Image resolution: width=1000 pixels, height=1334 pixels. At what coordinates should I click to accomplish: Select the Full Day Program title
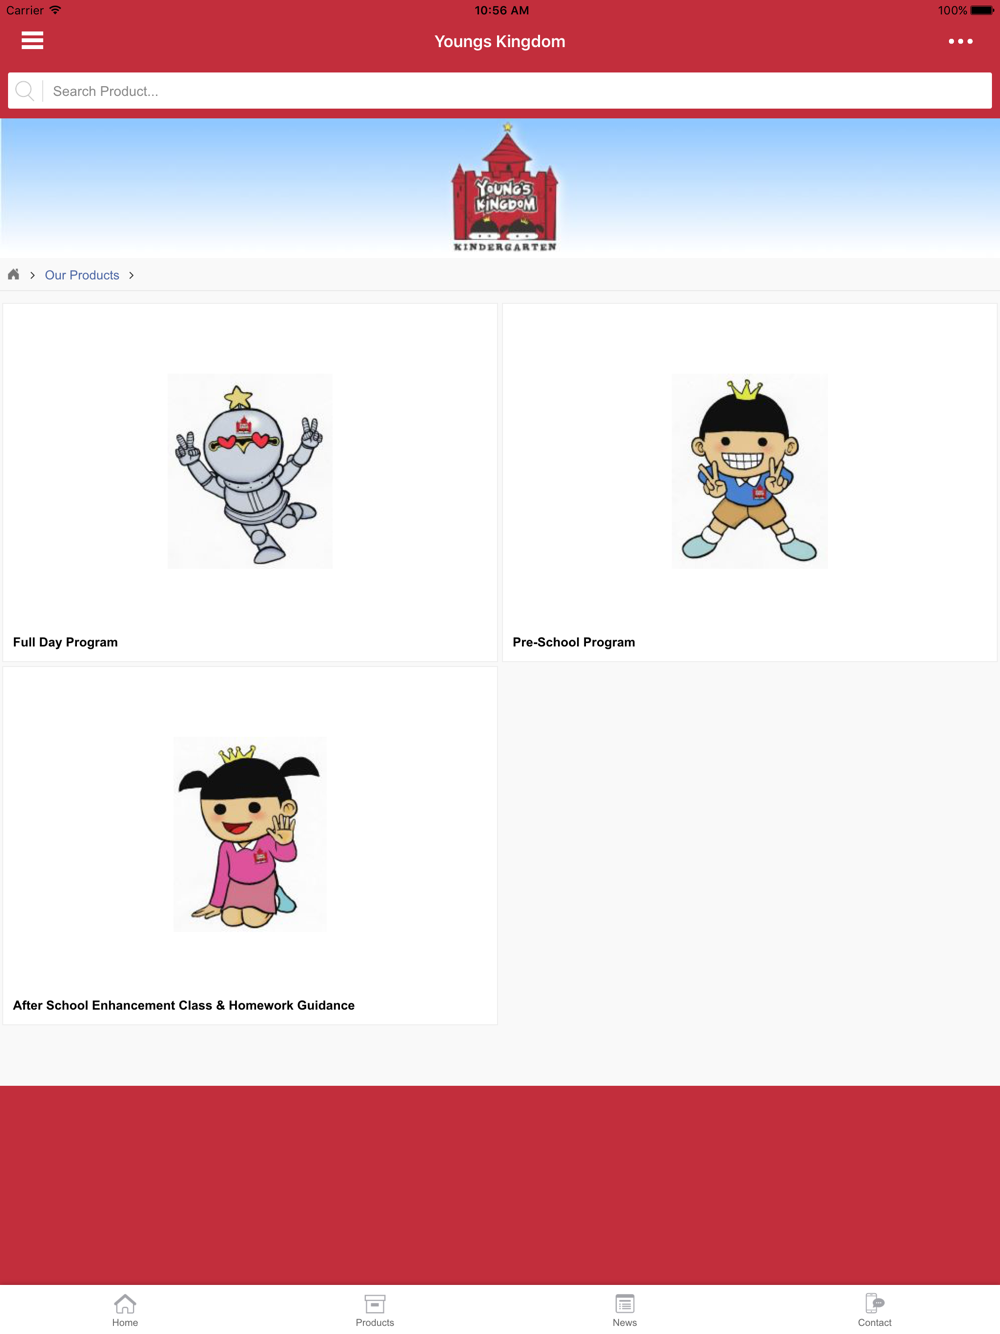point(65,642)
